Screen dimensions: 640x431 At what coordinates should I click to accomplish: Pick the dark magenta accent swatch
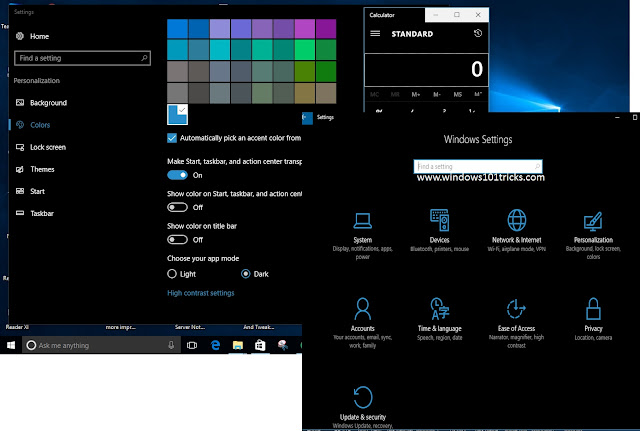[x=326, y=29]
